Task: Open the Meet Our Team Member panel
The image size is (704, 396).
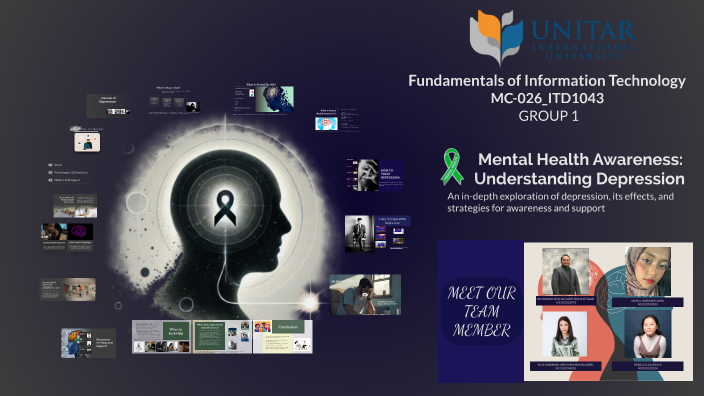Action: [480, 311]
